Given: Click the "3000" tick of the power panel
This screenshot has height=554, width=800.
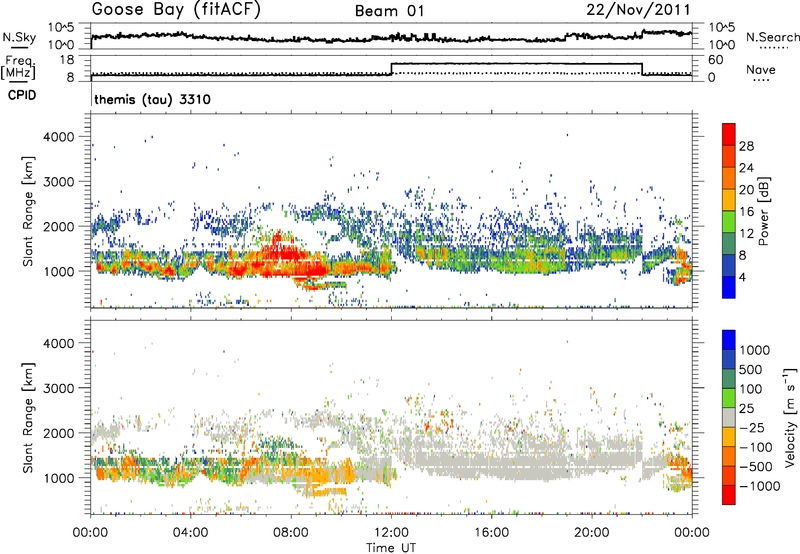Looking at the screenshot, I should tap(58, 182).
